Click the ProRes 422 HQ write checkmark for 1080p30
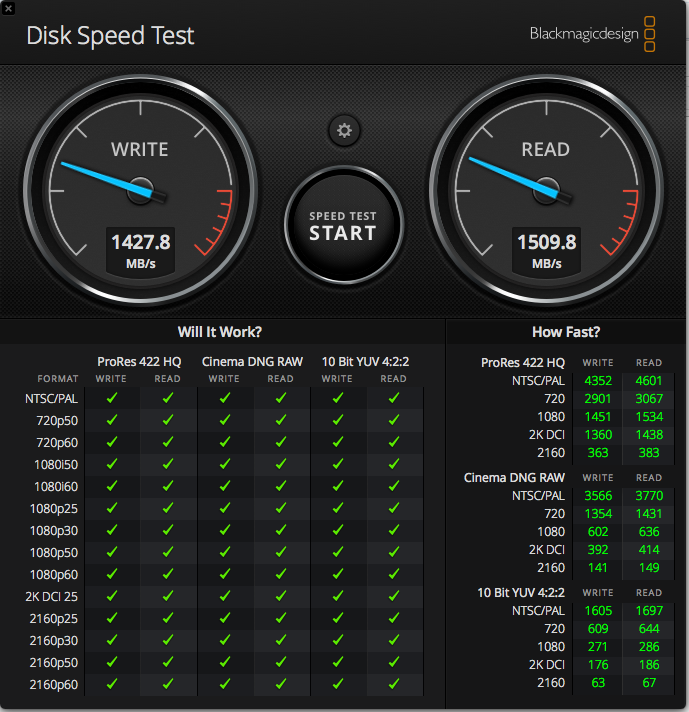 (x=112, y=530)
